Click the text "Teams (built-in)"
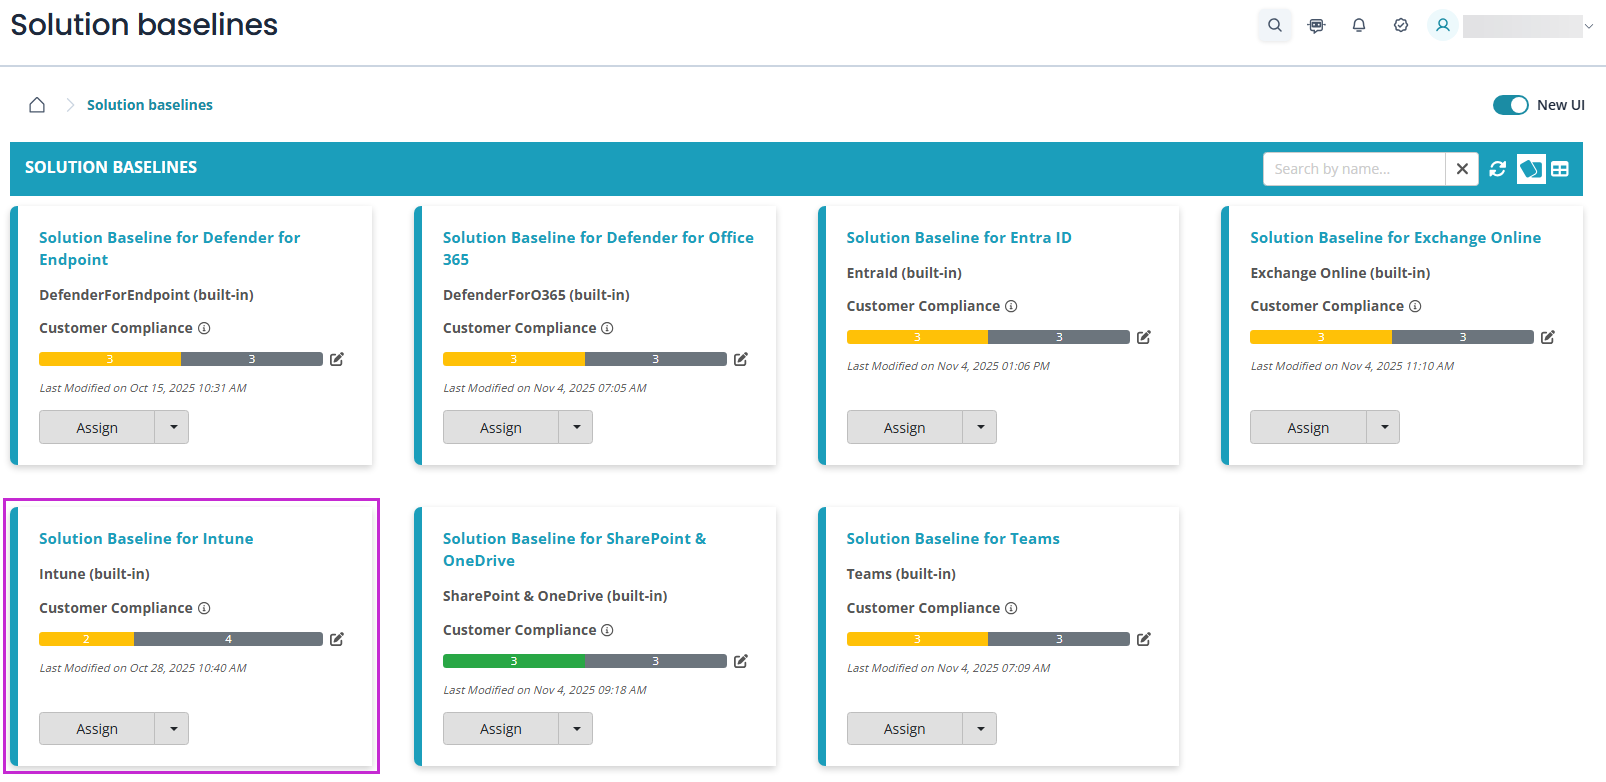The width and height of the screenshot is (1606, 782). (901, 574)
